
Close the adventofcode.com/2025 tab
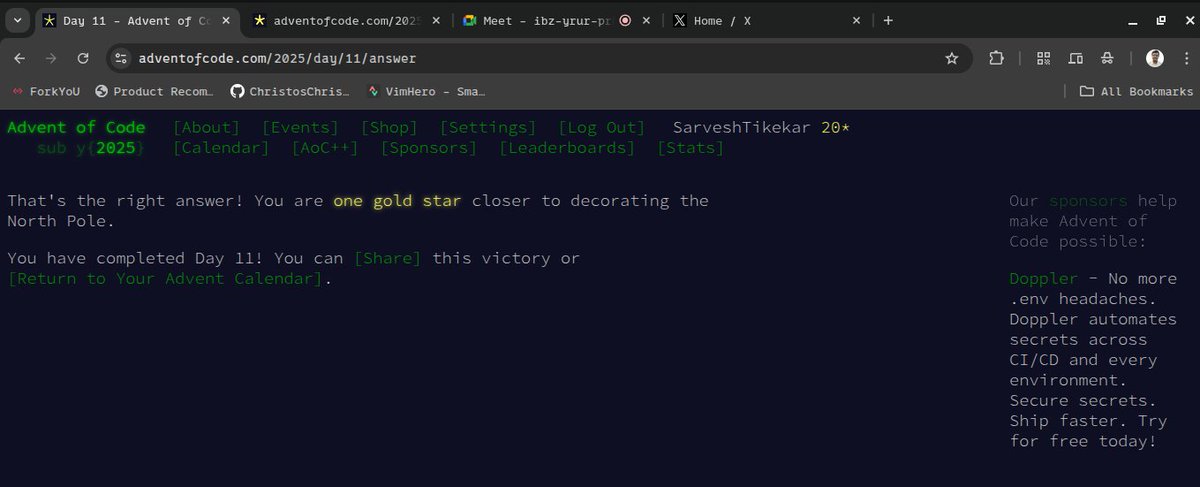(x=436, y=20)
